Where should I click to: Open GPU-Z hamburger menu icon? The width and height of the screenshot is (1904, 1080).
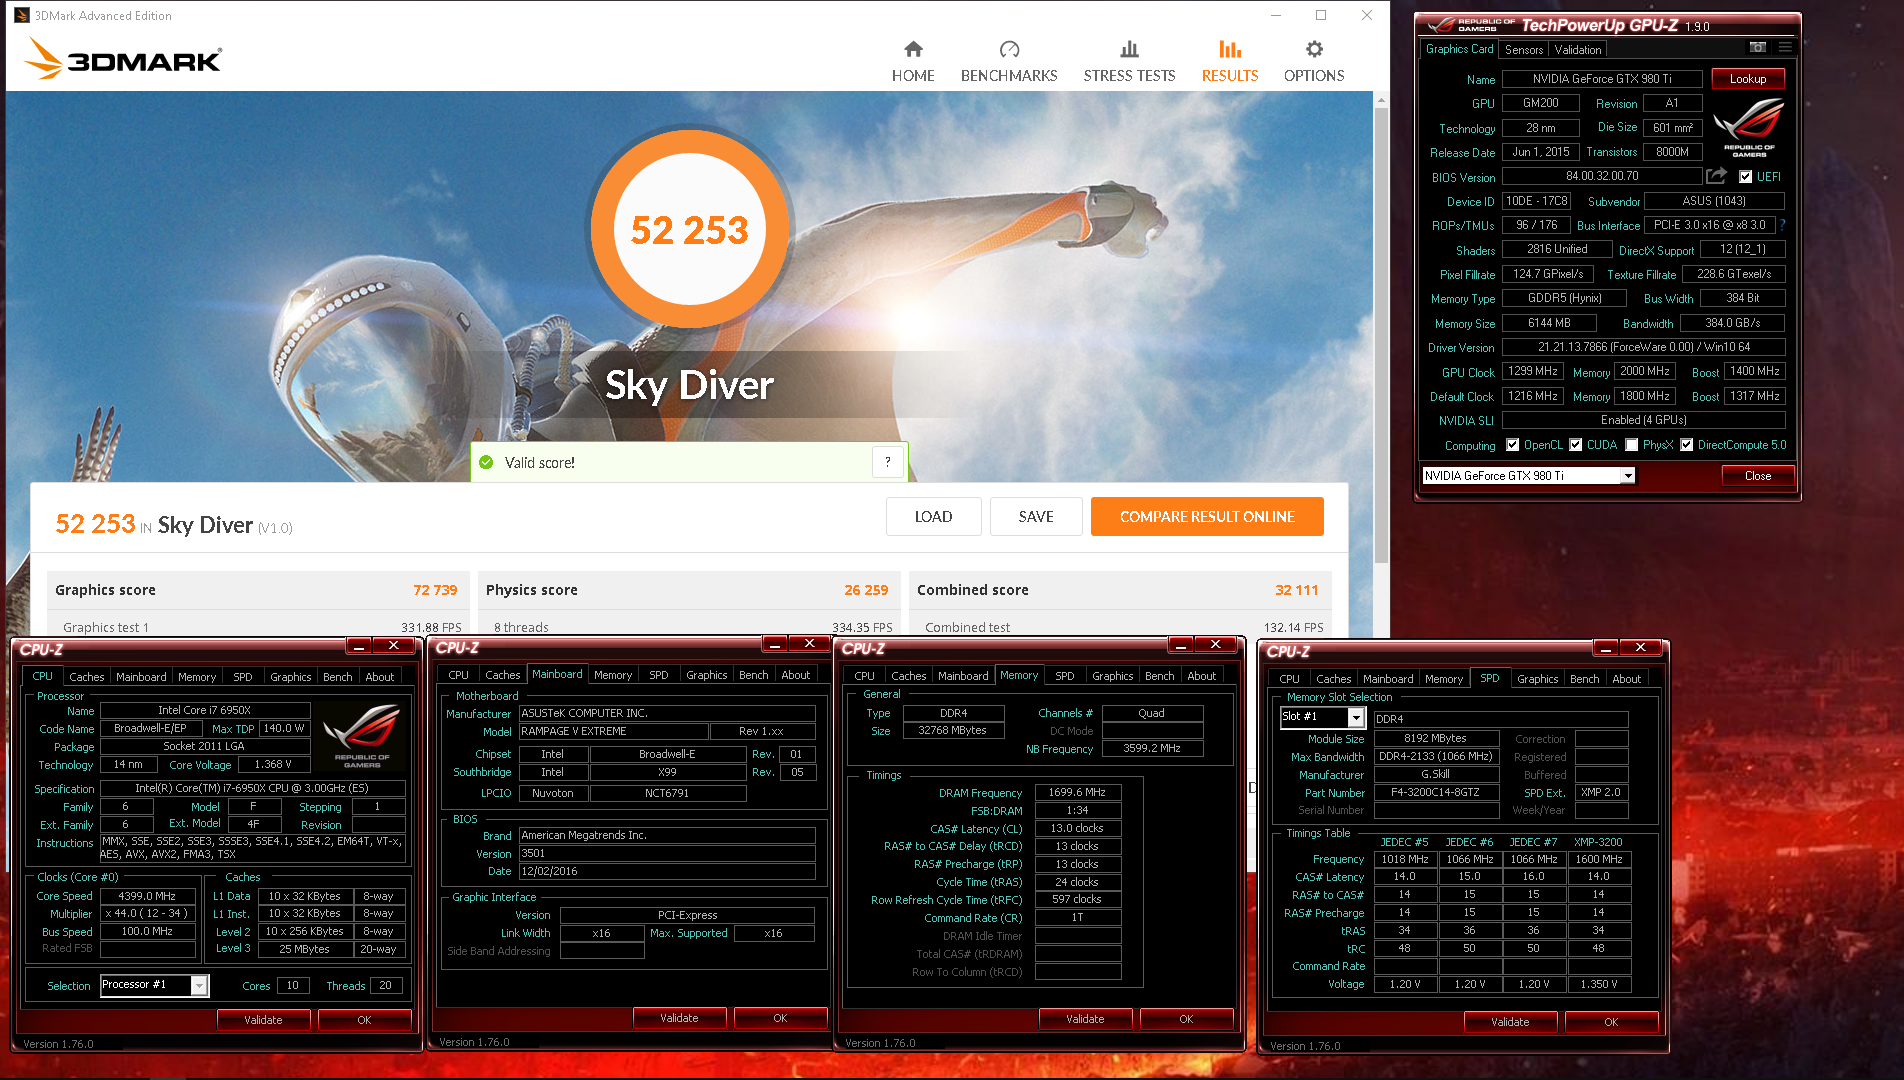pyautogui.click(x=1785, y=47)
